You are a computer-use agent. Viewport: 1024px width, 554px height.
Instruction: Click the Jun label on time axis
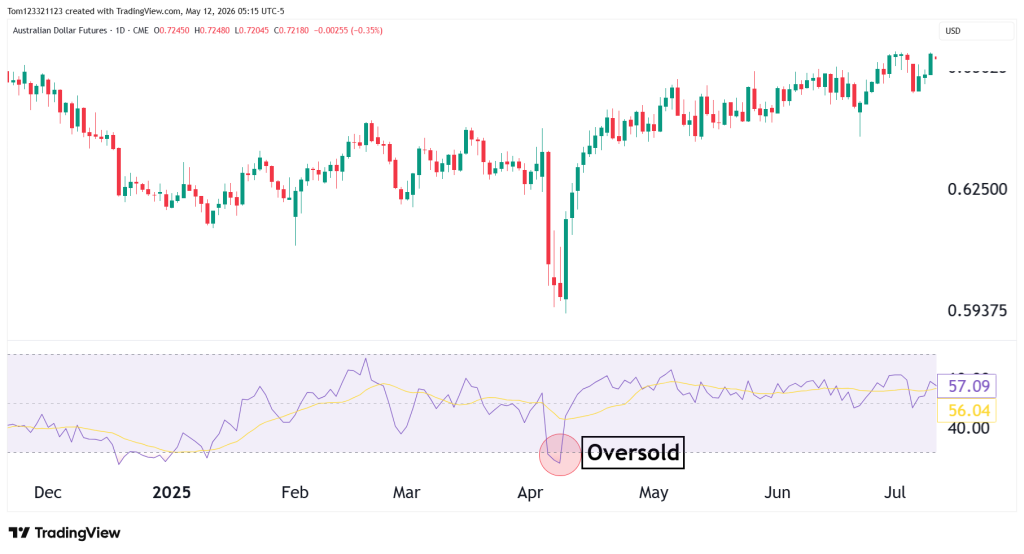coord(777,493)
